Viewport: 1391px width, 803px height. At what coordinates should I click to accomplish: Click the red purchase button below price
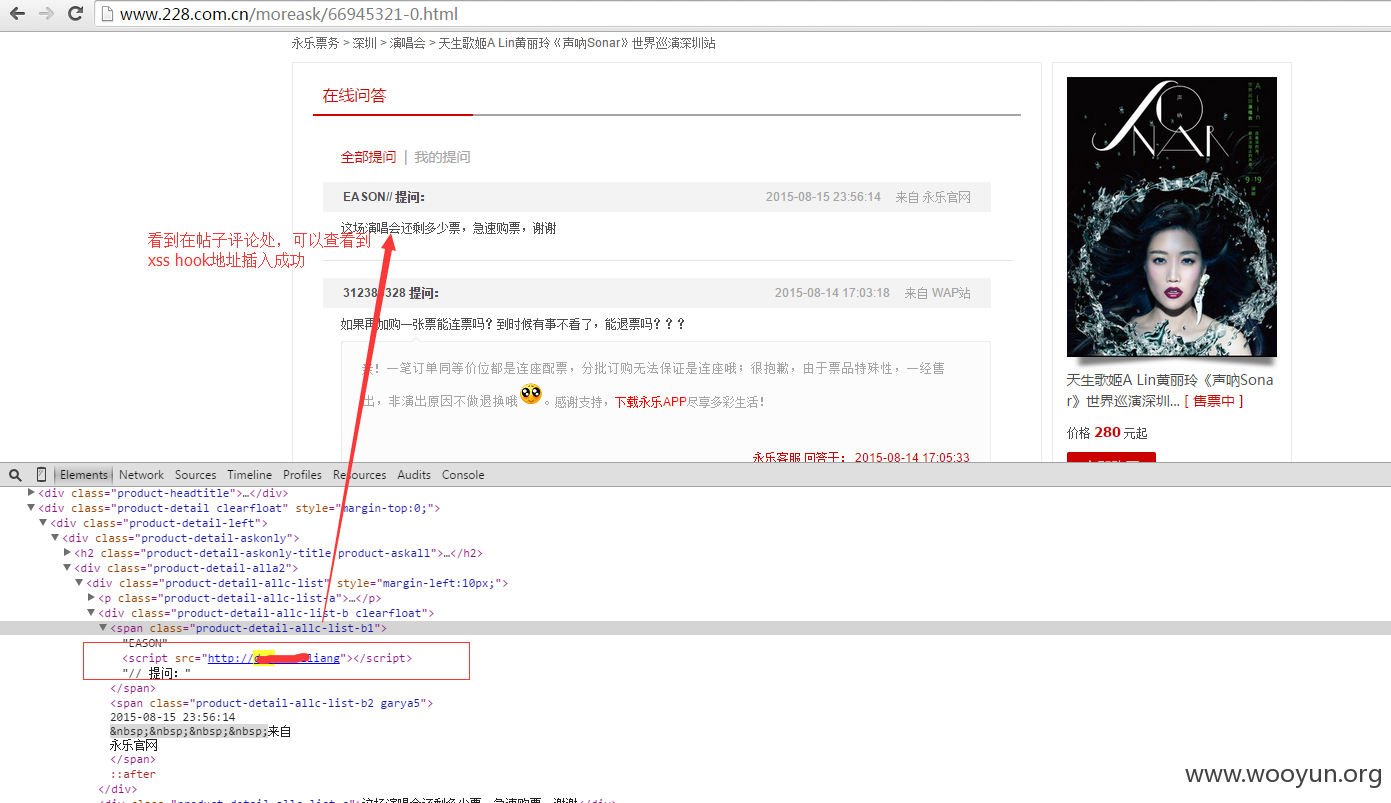1111,457
